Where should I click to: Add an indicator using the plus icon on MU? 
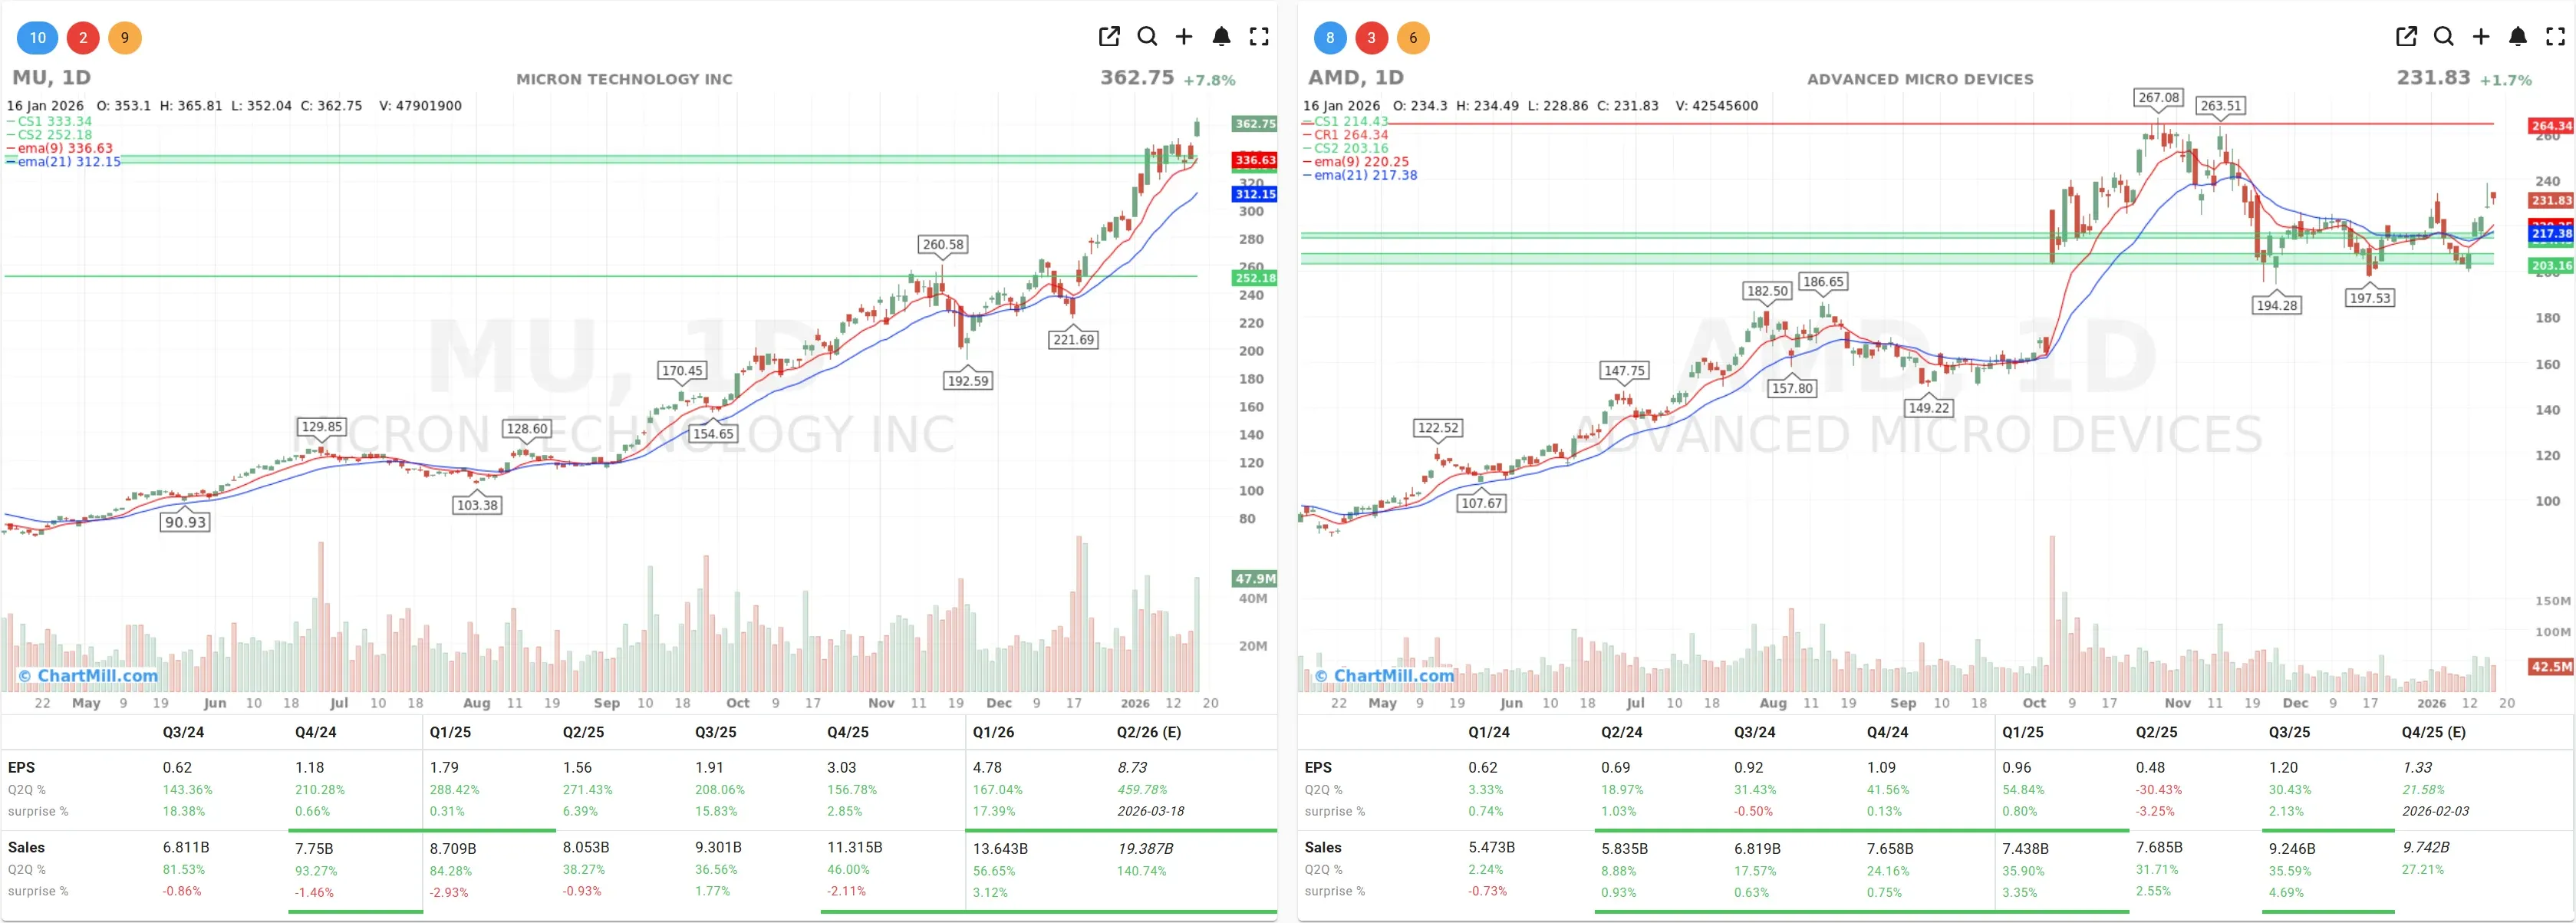pyautogui.click(x=1184, y=36)
